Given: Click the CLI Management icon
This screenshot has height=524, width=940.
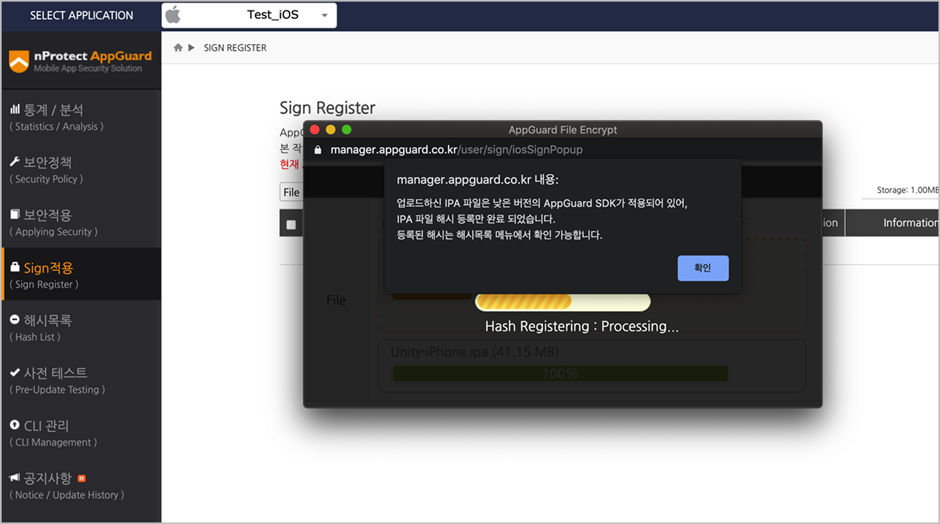Looking at the screenshot, I should (x=15, y=424).
